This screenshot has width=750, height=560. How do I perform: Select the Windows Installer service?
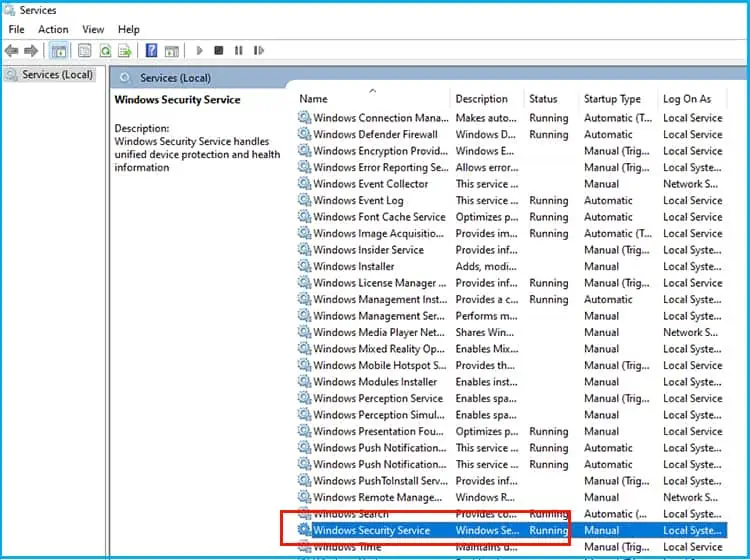pyautogui.click(x=512, y=266)
